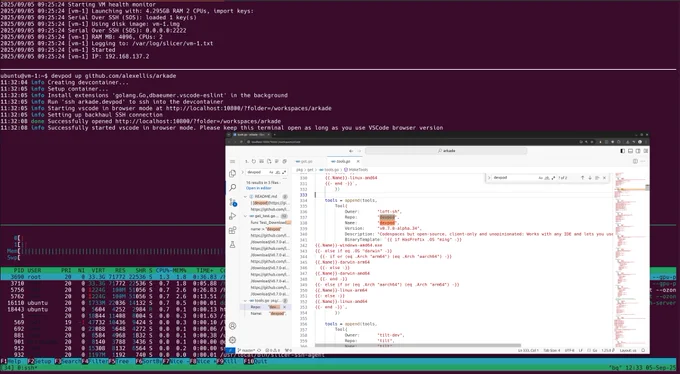This screenshot has height=374, width=680.
Task: Expand replace field in sidebar search
Action: point(242,172)
